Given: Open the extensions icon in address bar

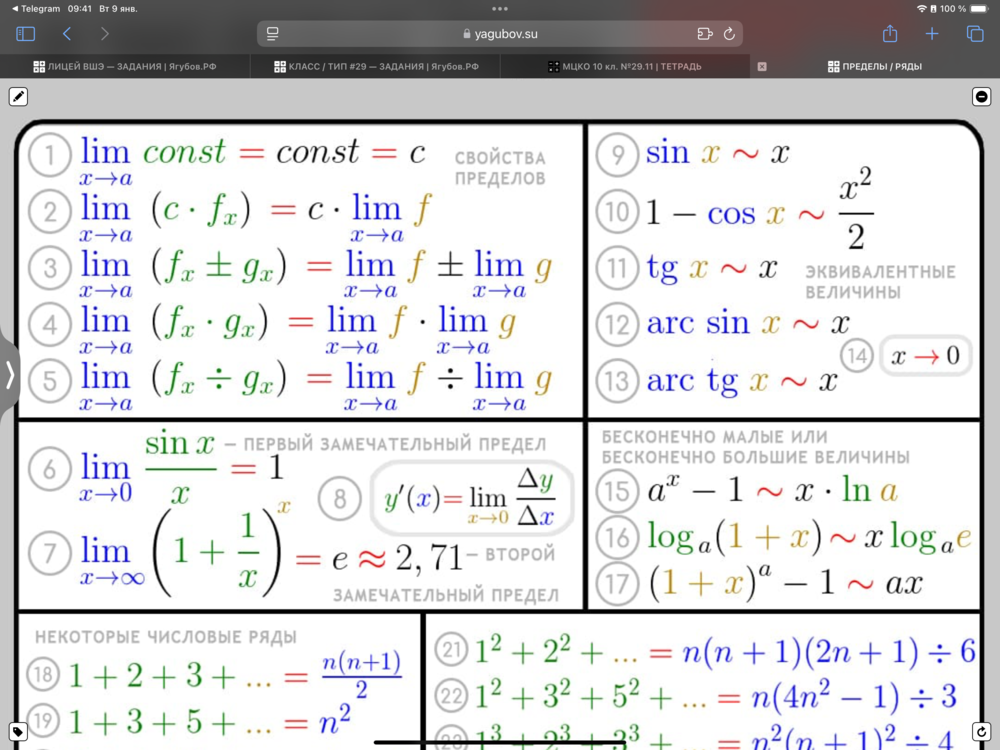Looking at the screenshot, I should pos(705,34).
